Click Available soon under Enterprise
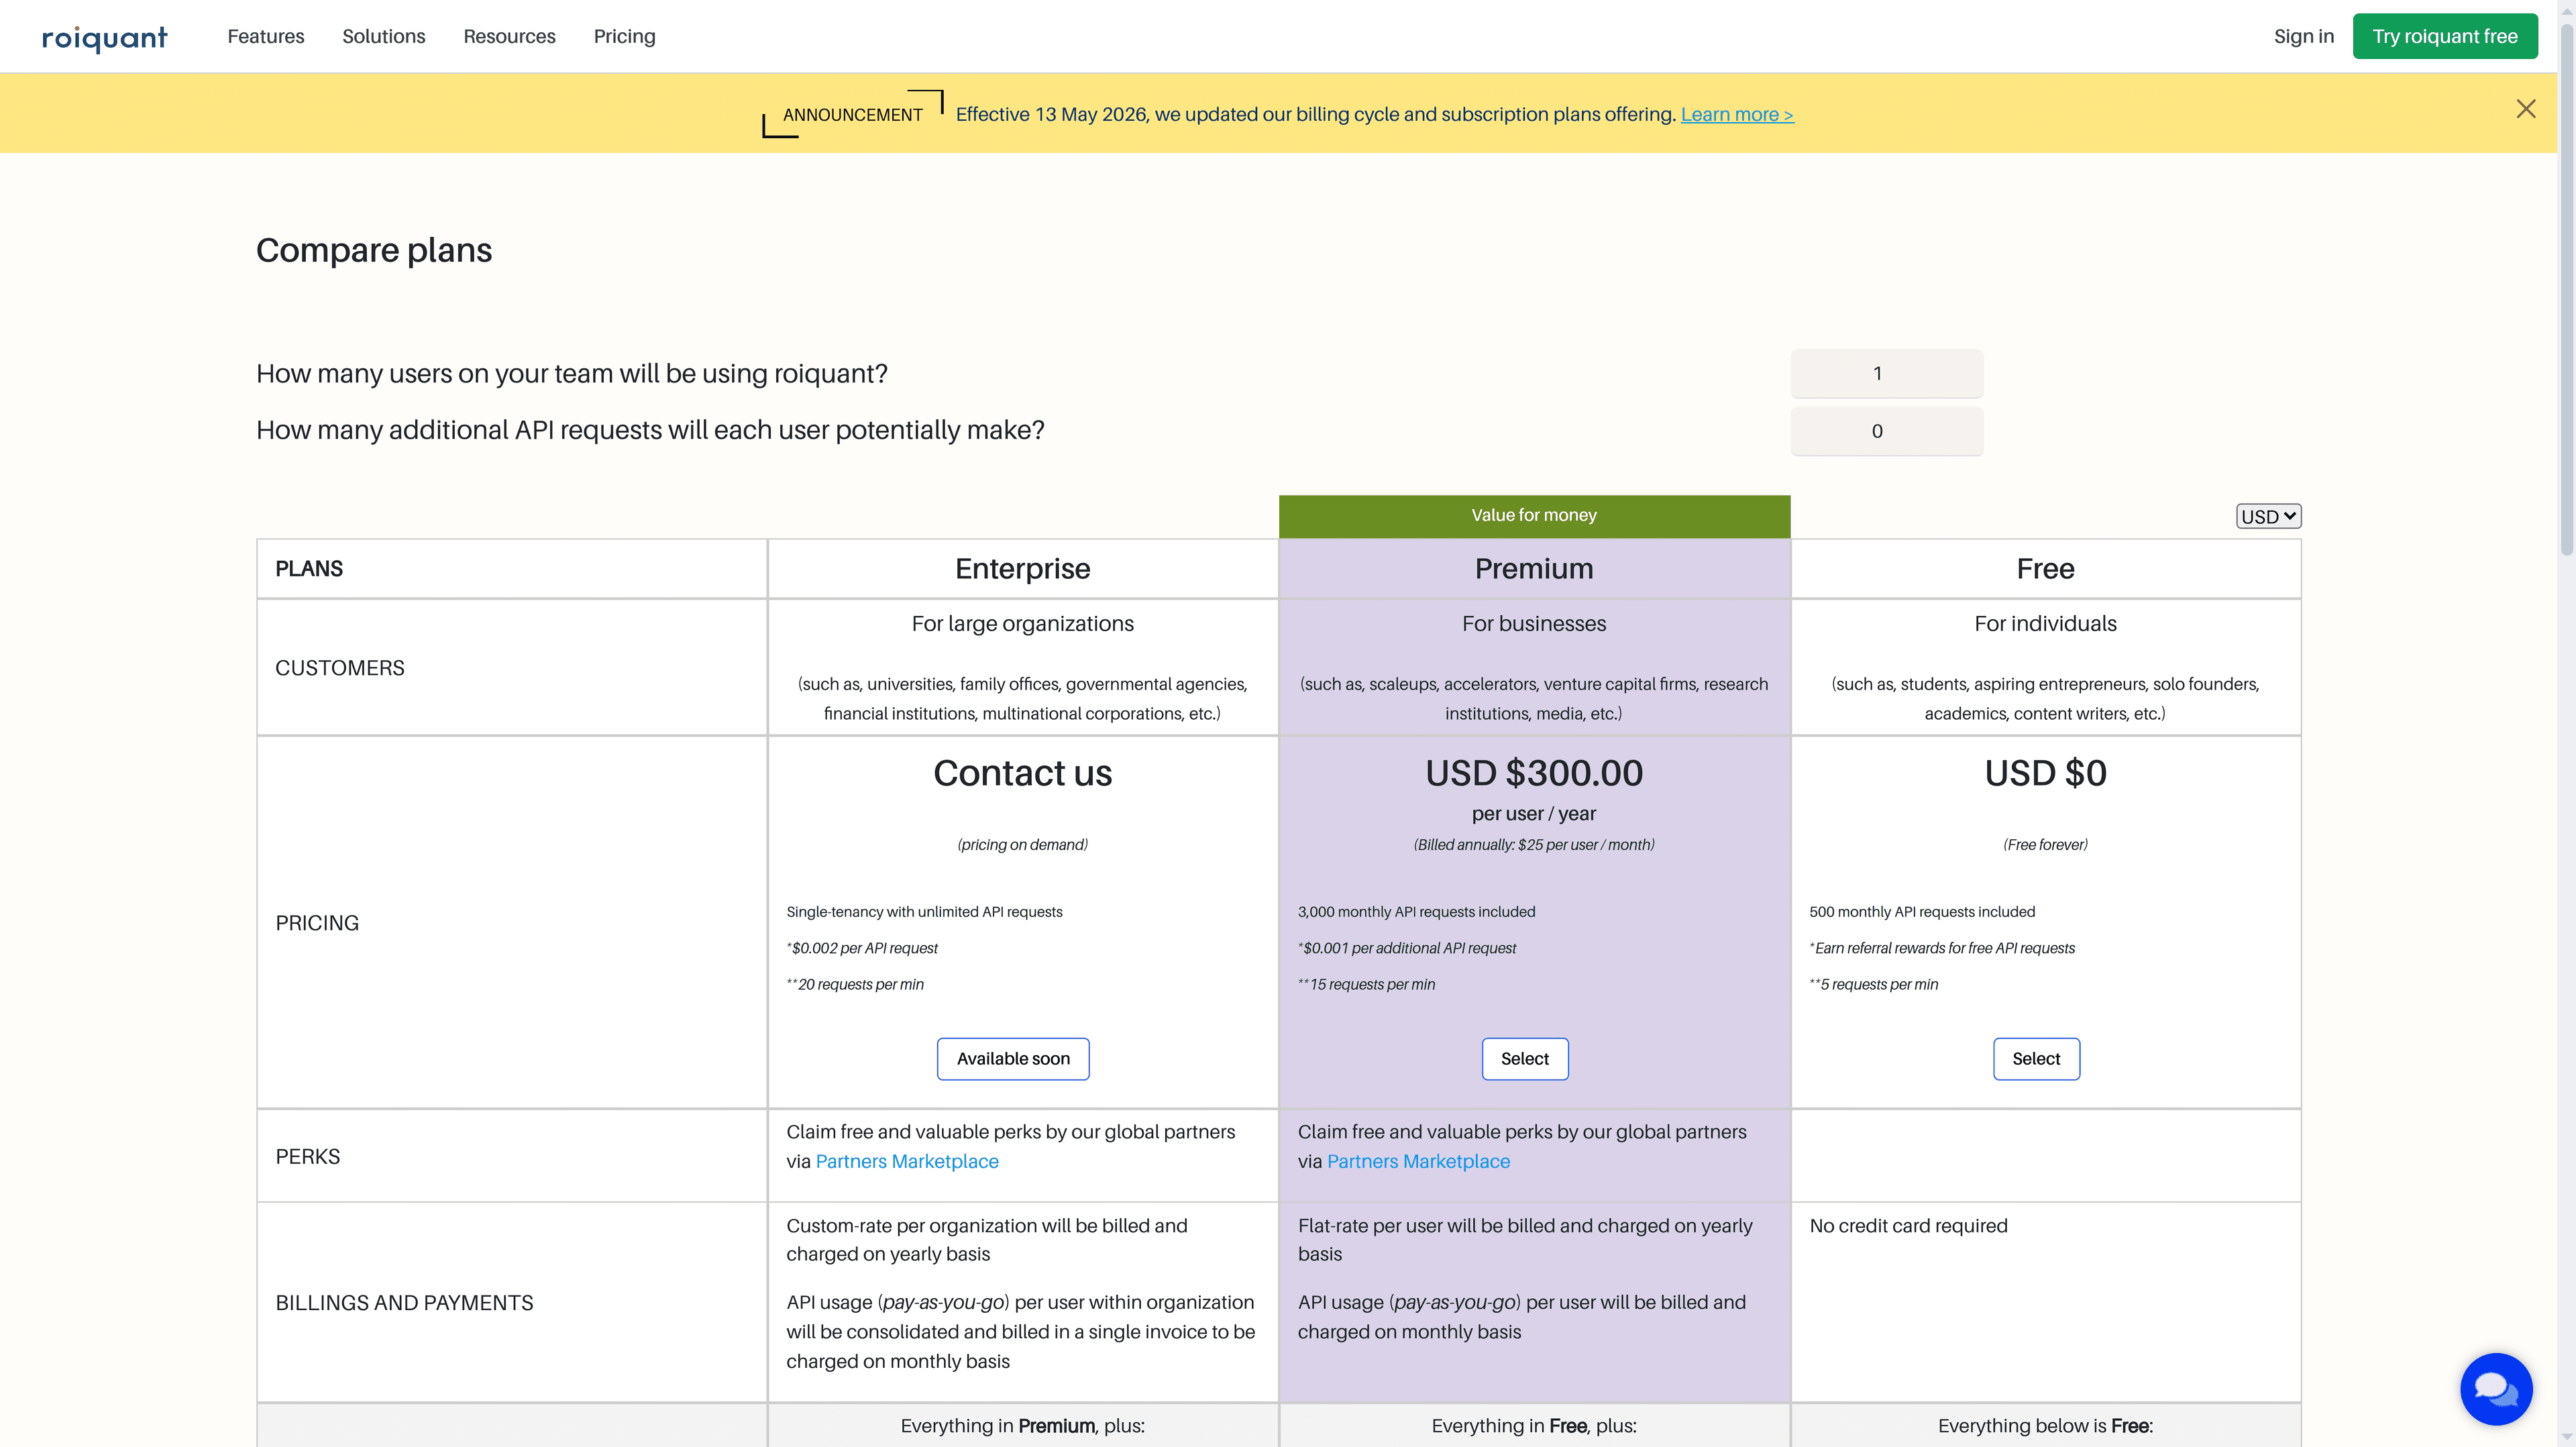 pyautogui.click(x=1013, y=1059)
